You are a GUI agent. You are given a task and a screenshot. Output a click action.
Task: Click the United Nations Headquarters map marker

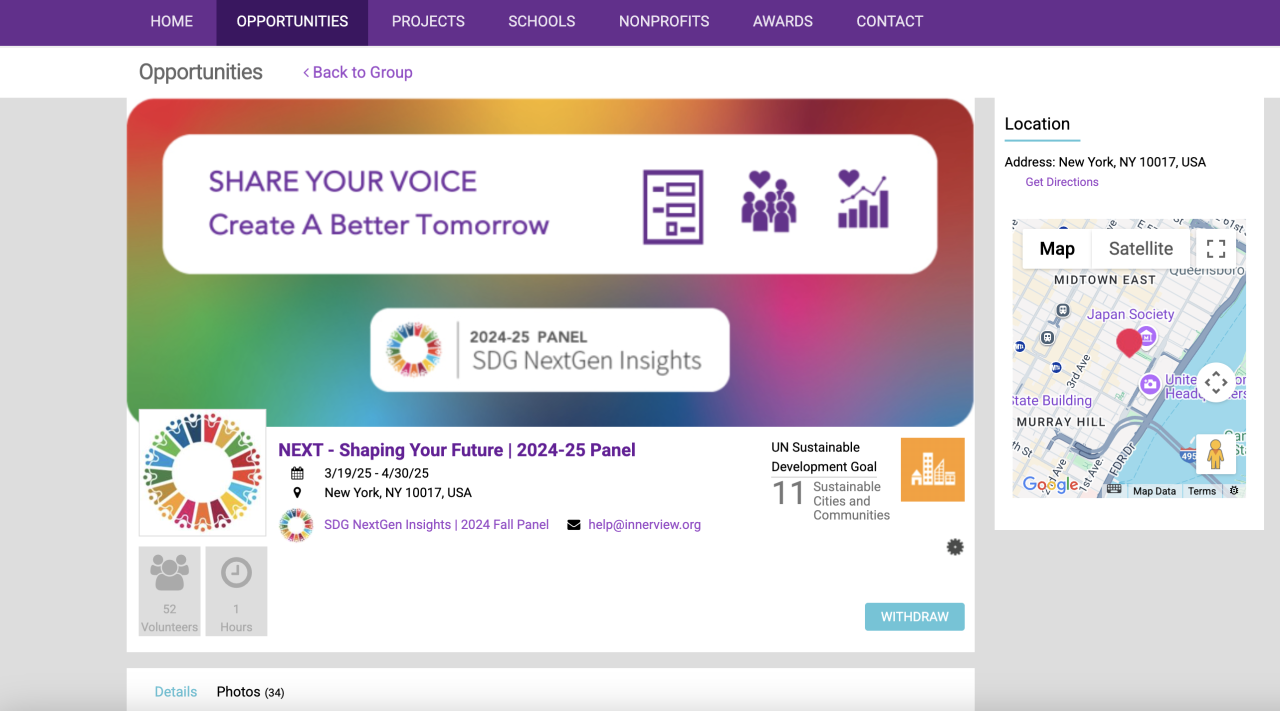click(1150, 384)
